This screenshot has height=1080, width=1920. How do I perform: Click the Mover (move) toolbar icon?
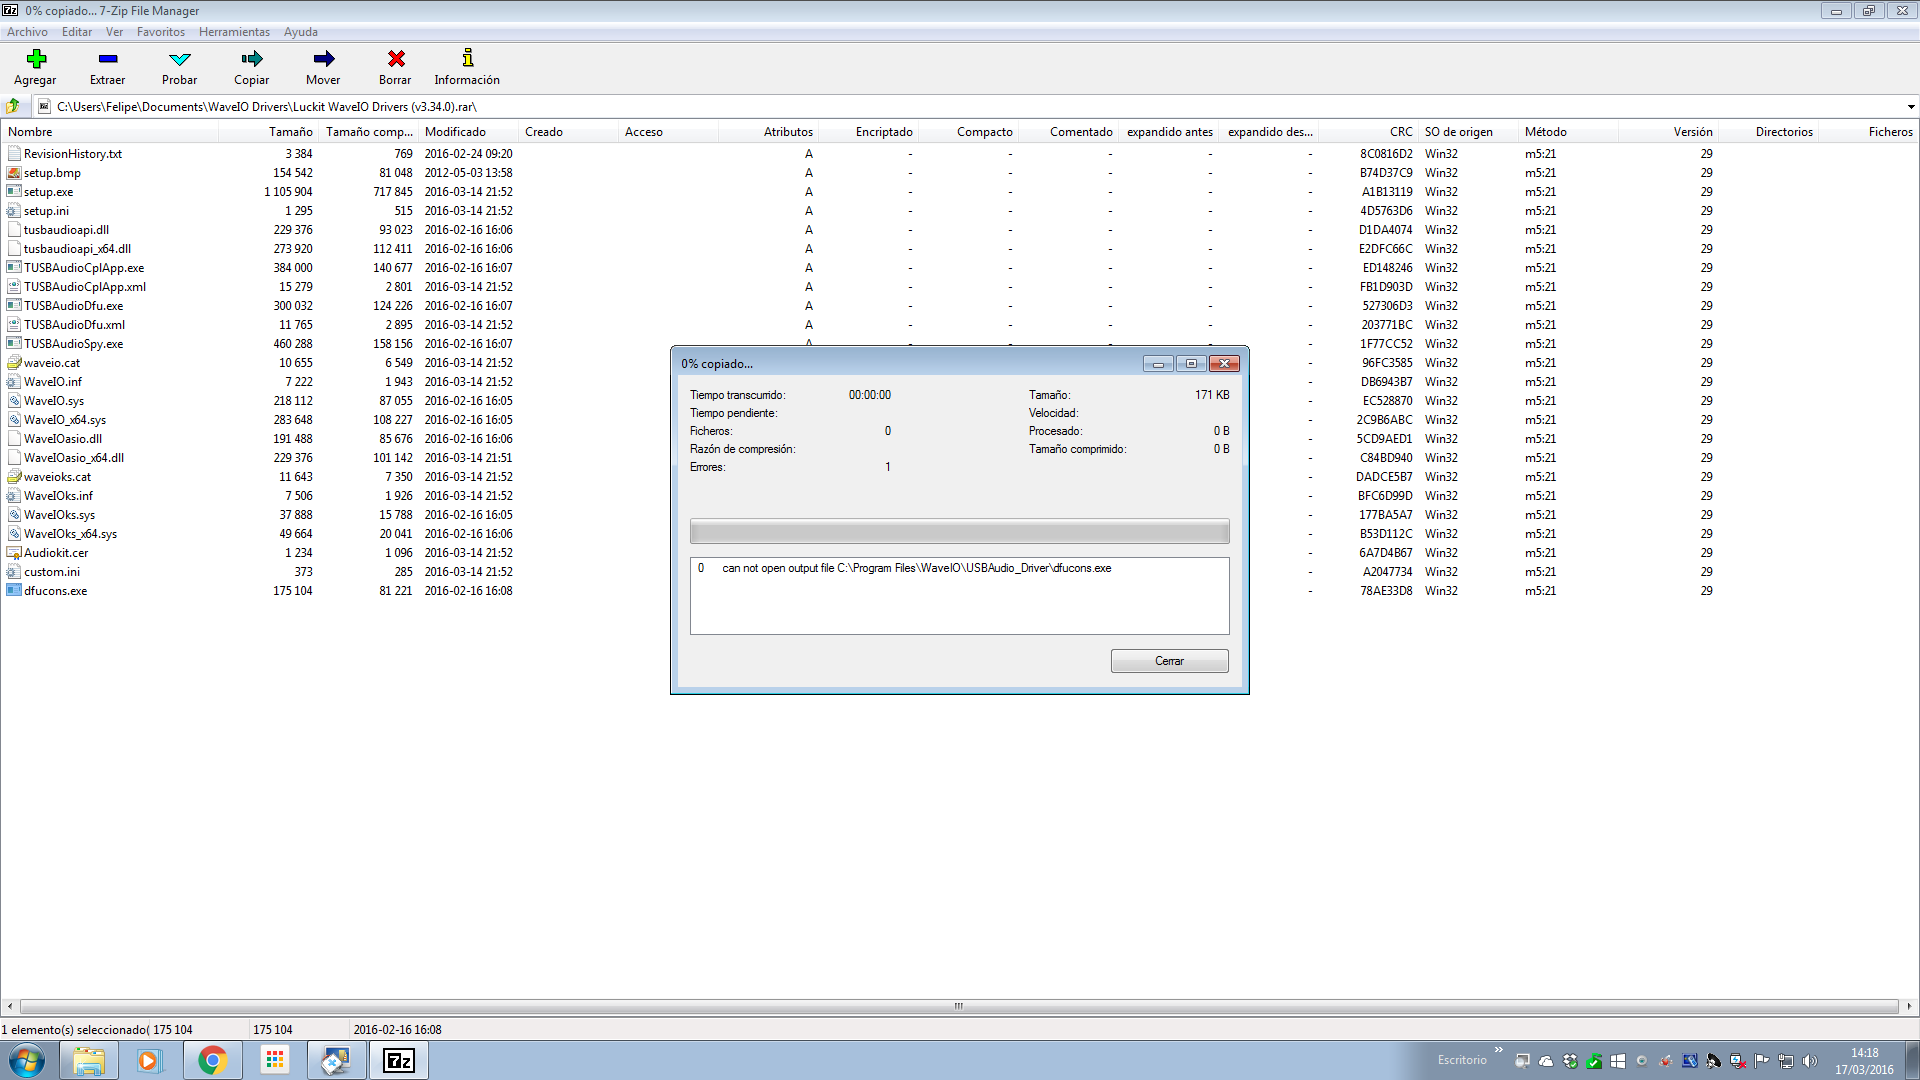click(323, 59)
